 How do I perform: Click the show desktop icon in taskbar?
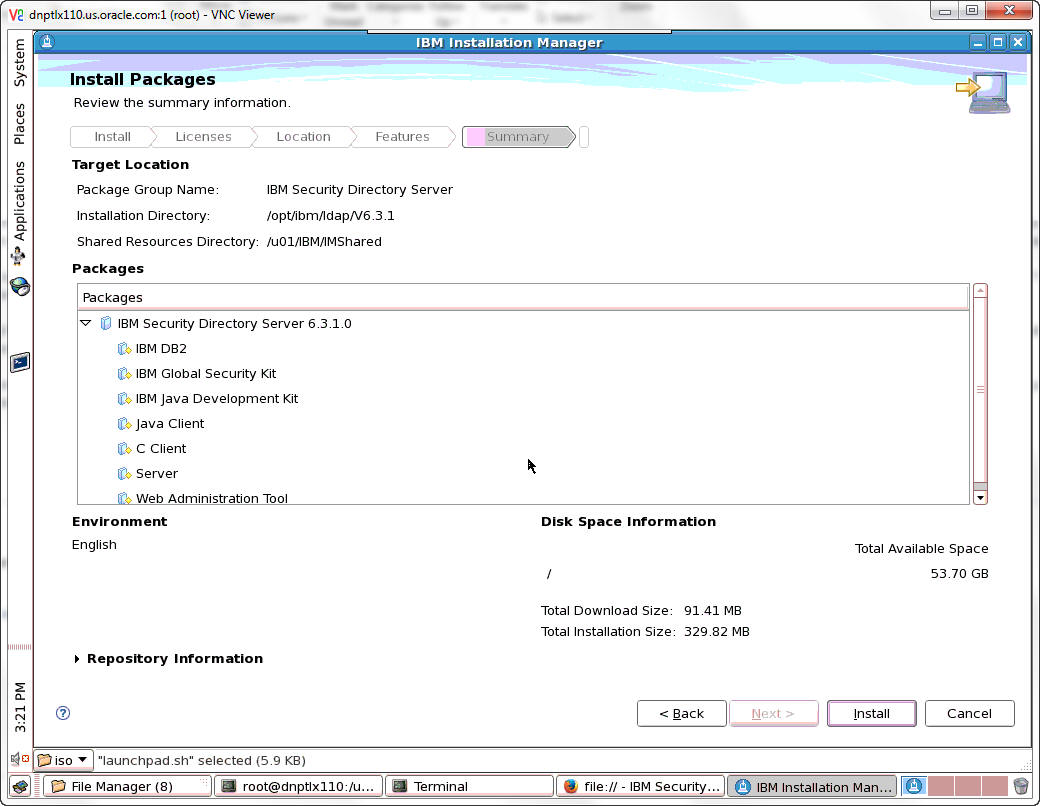[x=21, y=787]
